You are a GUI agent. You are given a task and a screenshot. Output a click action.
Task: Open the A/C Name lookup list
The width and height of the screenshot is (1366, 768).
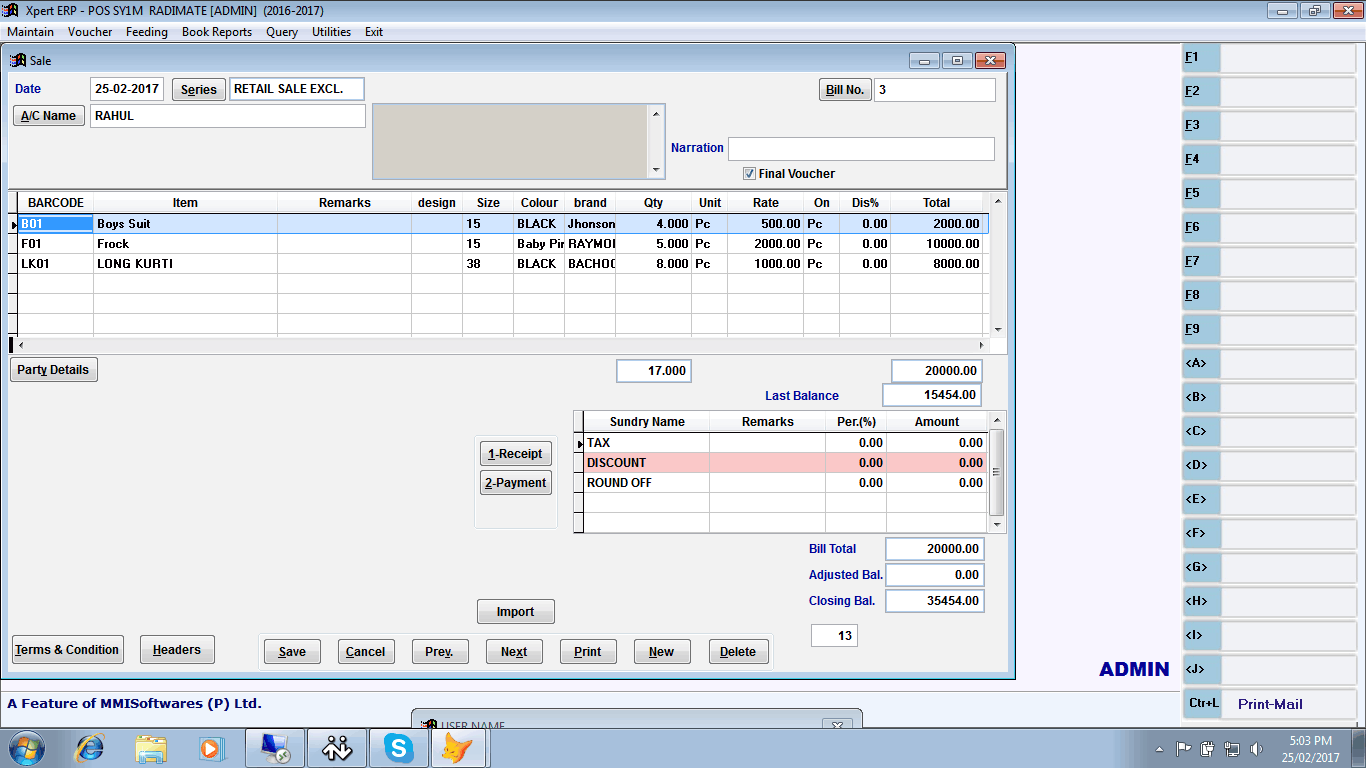49,116
